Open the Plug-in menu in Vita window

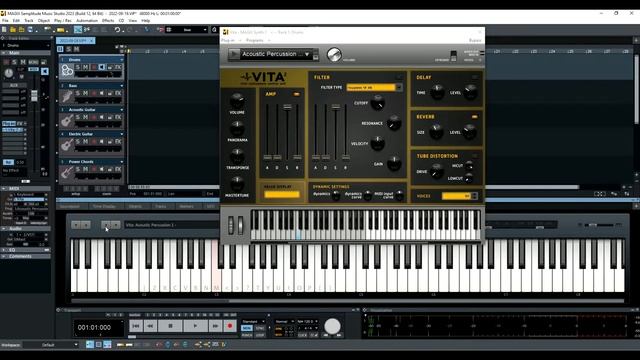tap(228, 40)
